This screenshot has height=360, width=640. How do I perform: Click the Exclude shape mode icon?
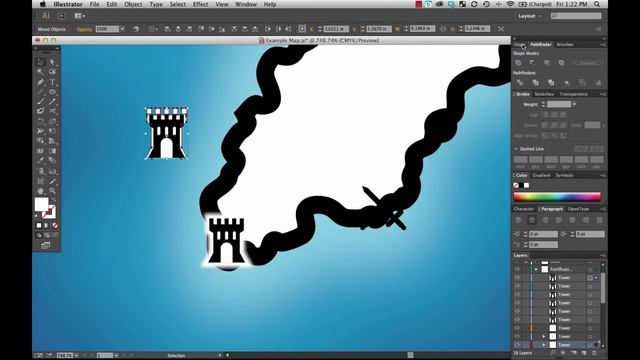[562, 63]
